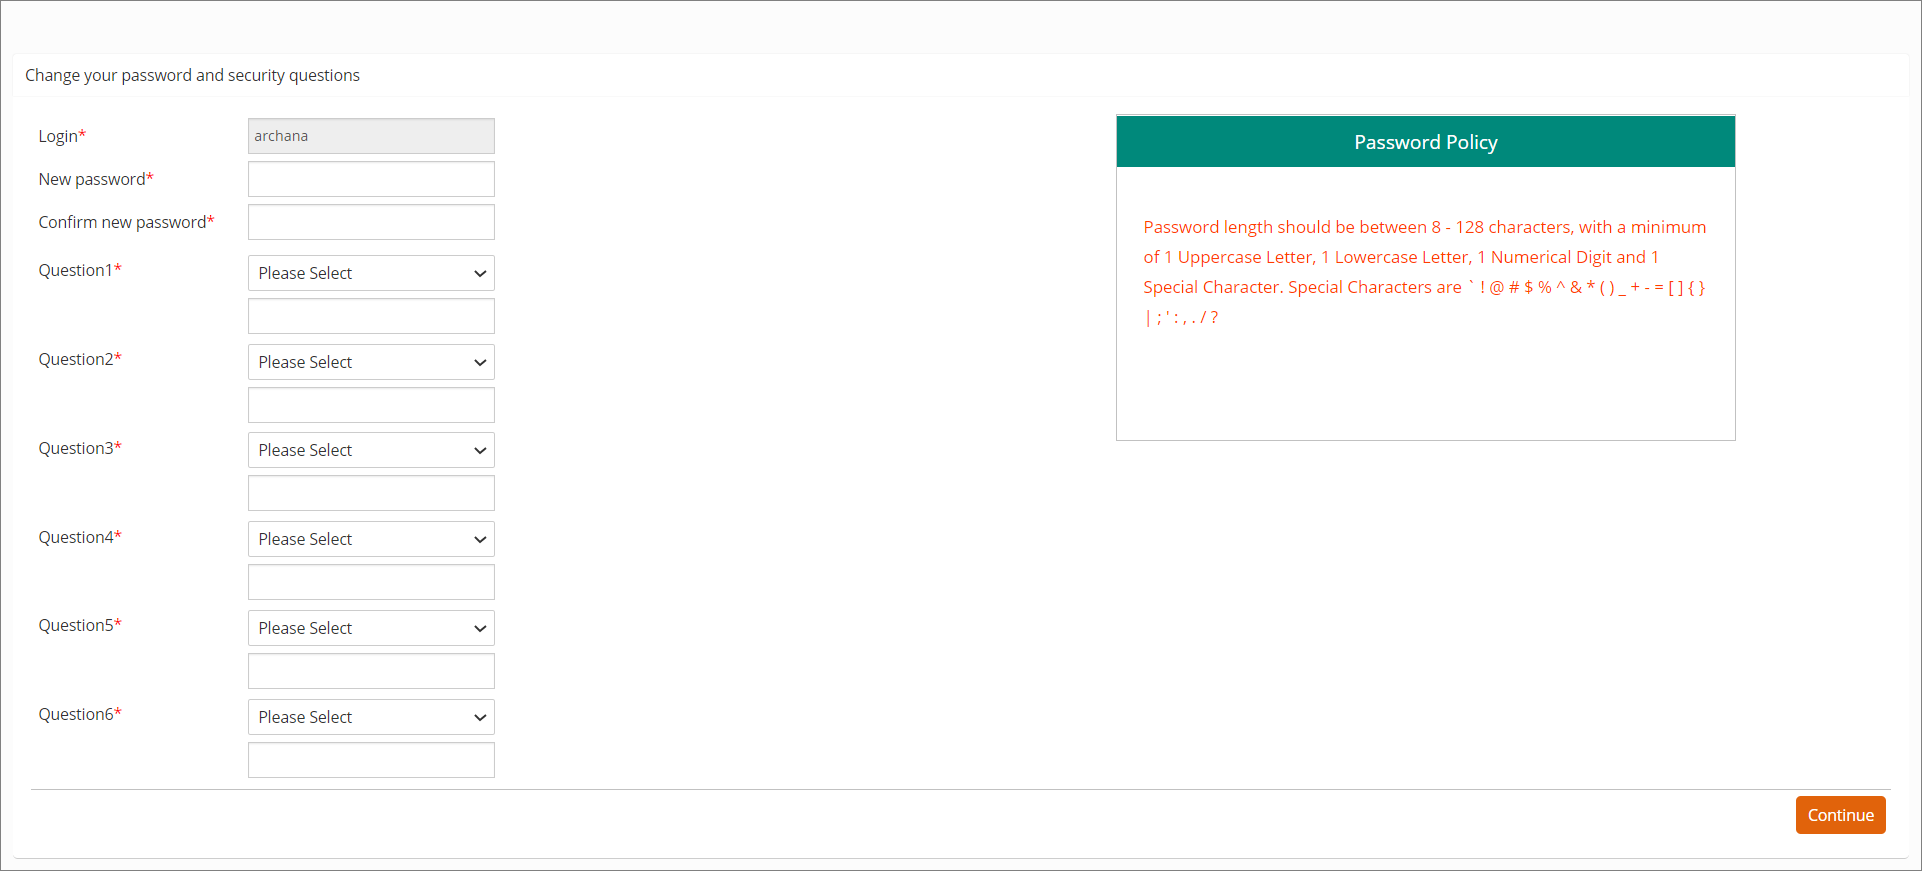Viewport: 1922px width, 871px height.
Task: Click the Question1 answer text box
Action: 371,316
